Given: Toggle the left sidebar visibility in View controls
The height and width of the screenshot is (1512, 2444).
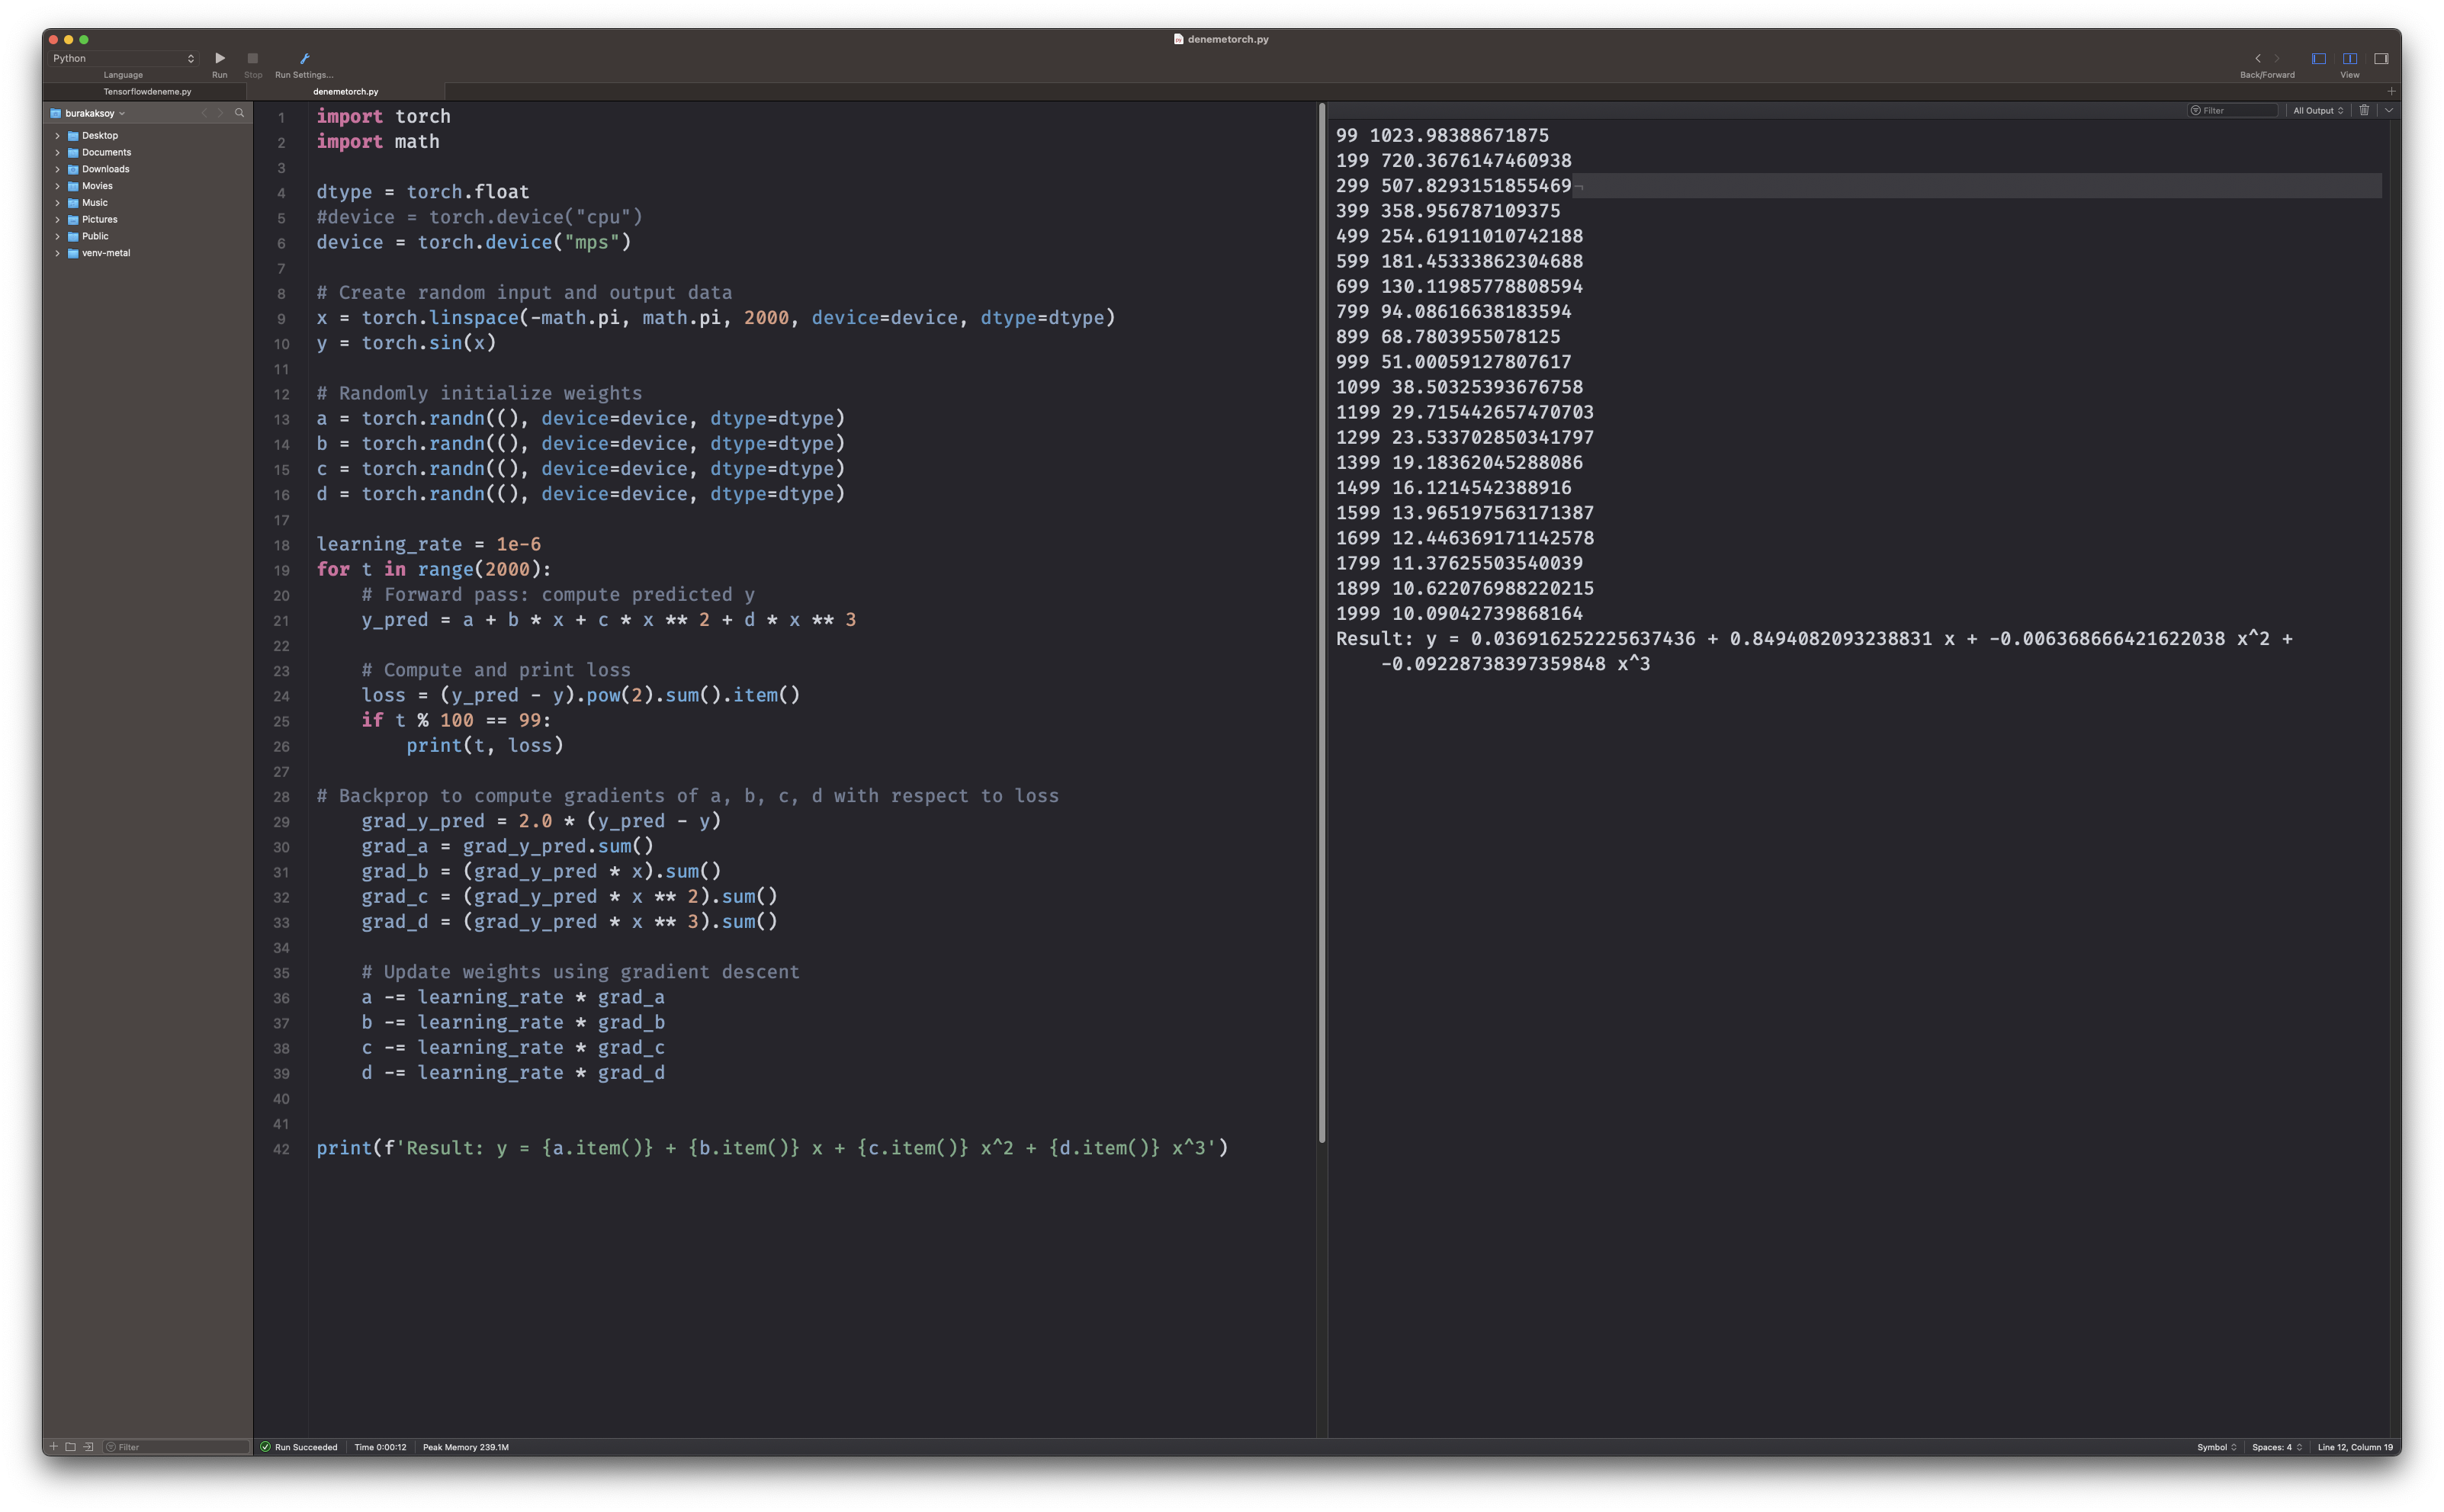Looking at the screenshot, I should [x=2319, y=59].
